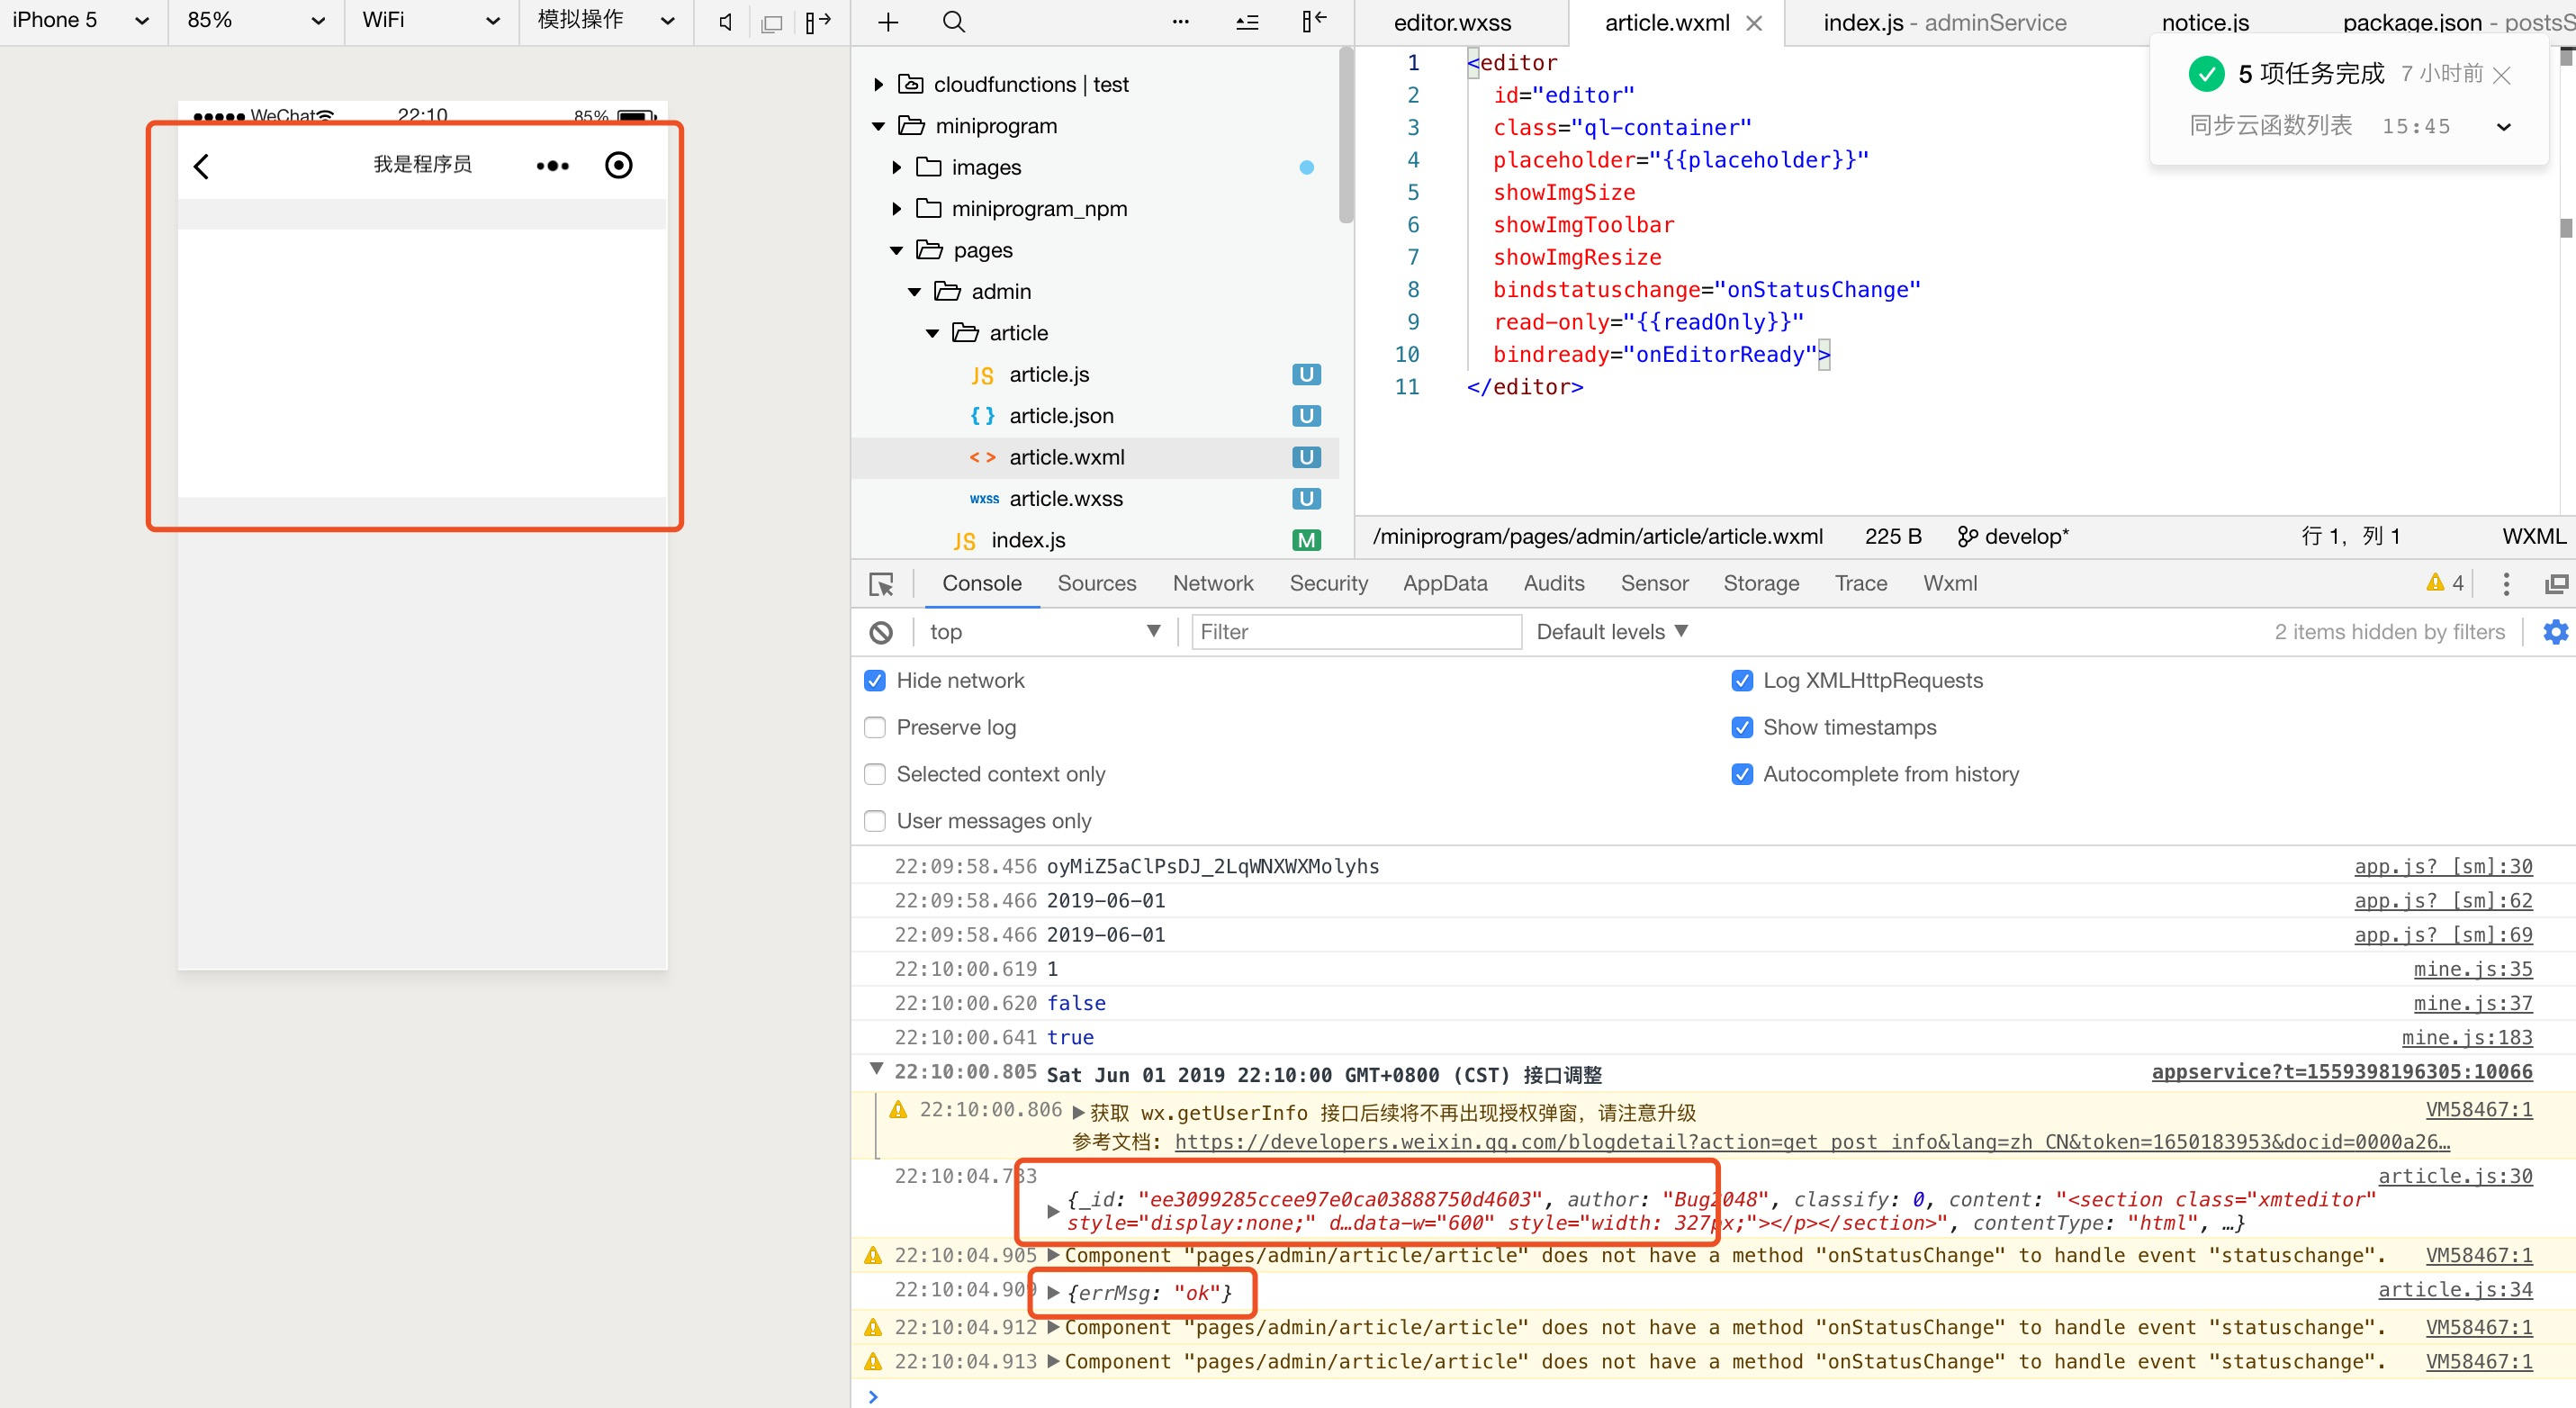Collapse the pages folder

(897, 250)
